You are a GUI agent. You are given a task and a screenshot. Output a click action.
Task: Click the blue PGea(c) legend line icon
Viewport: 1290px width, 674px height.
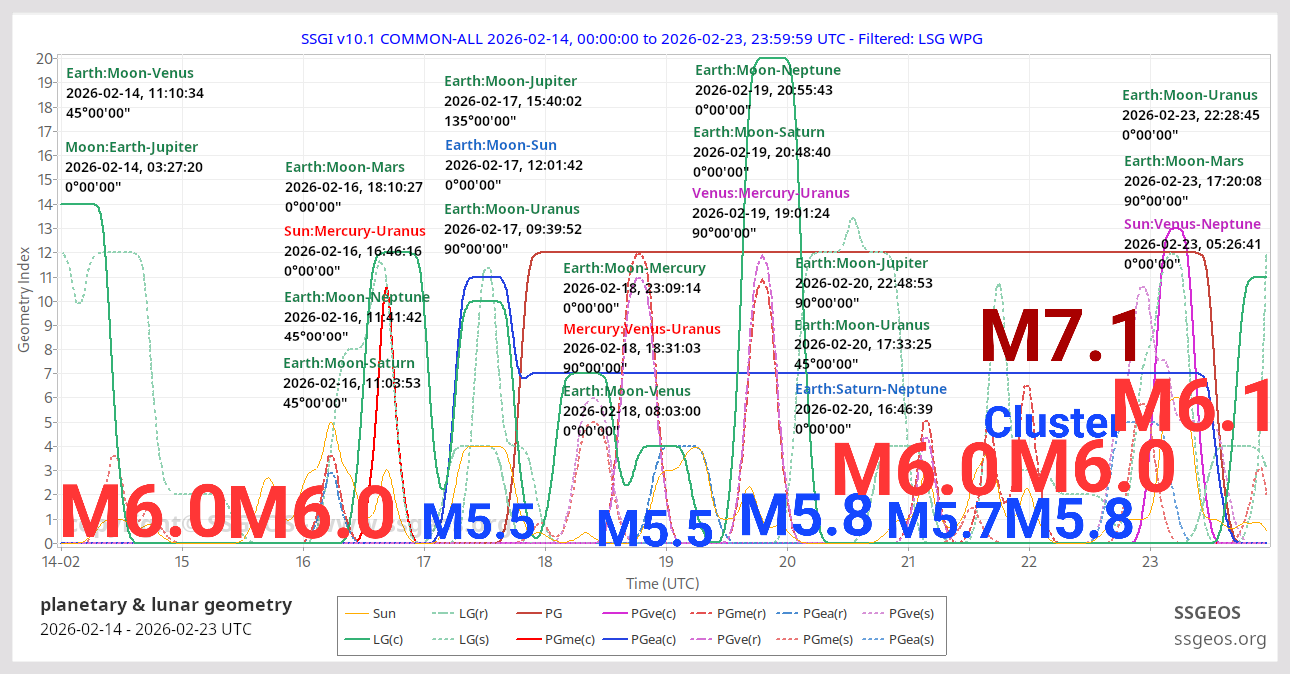coord(614,639)
